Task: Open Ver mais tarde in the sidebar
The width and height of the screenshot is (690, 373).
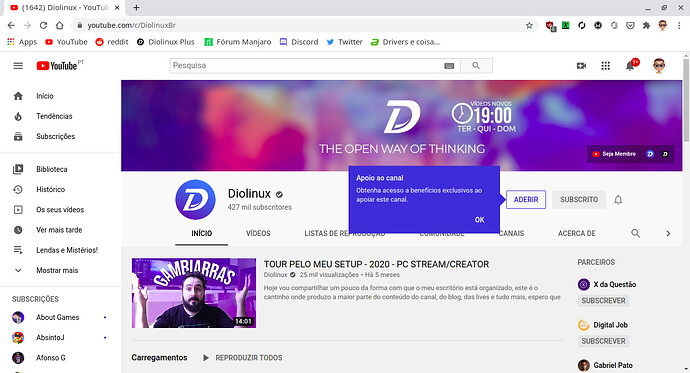Action: [x=60, y=230]
